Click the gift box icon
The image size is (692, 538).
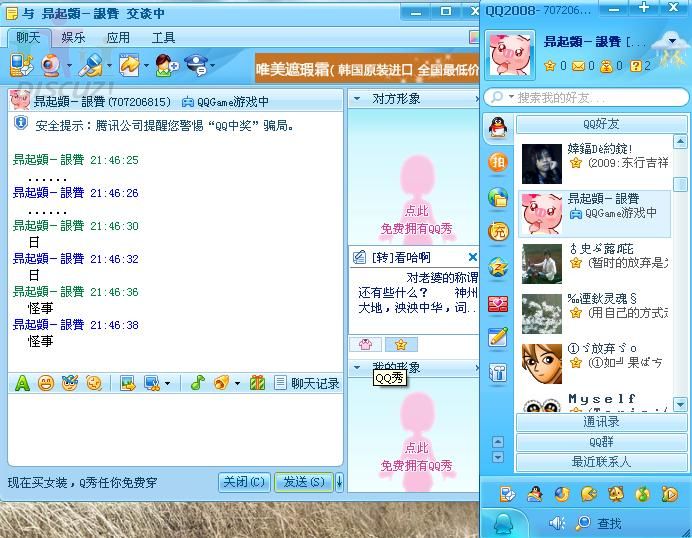tap(257, 383)
